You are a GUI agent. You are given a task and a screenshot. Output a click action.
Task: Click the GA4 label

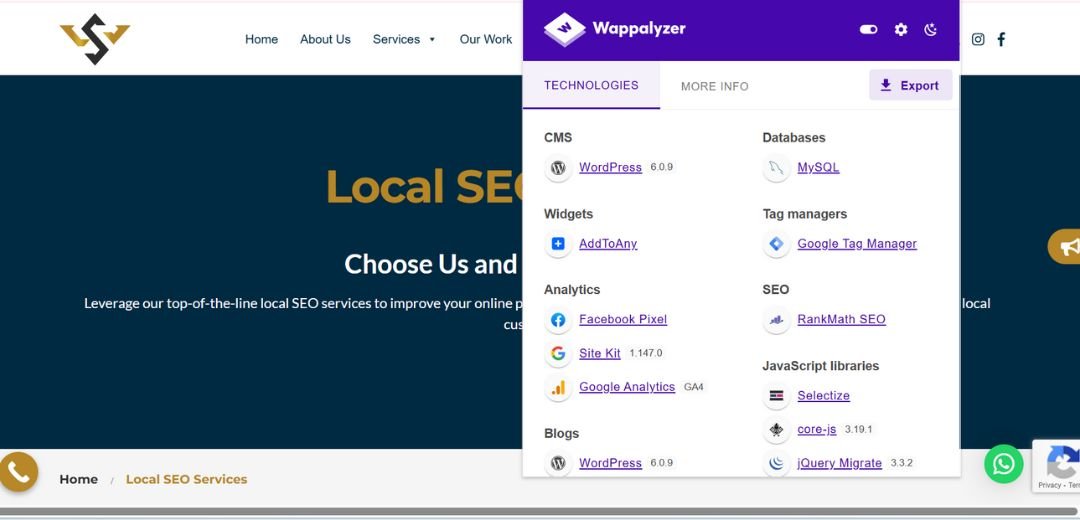click(x=694, y=387)
